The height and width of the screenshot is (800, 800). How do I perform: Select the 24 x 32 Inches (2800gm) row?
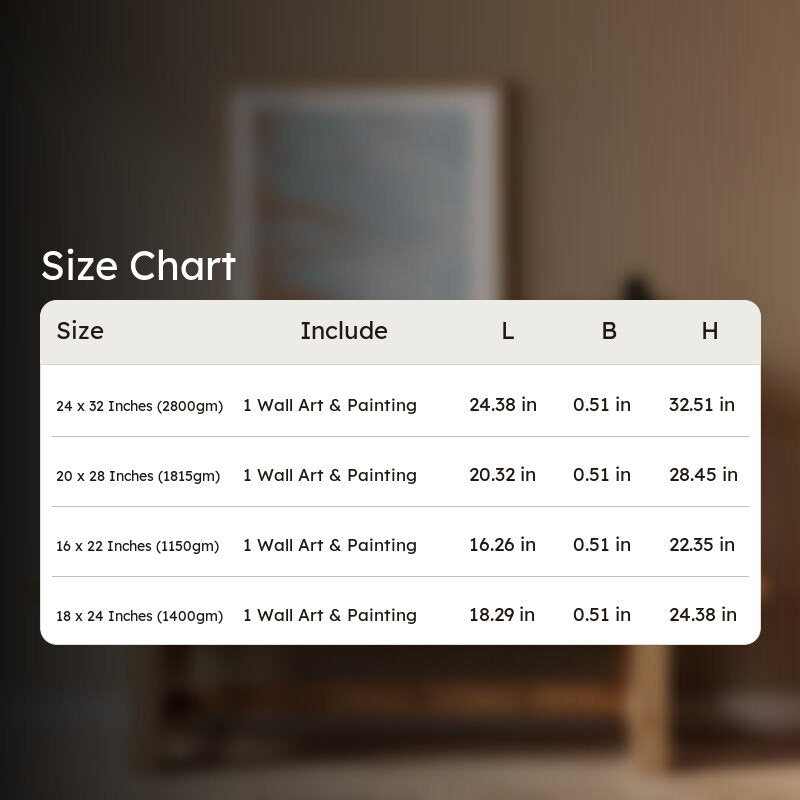point(400,402)
